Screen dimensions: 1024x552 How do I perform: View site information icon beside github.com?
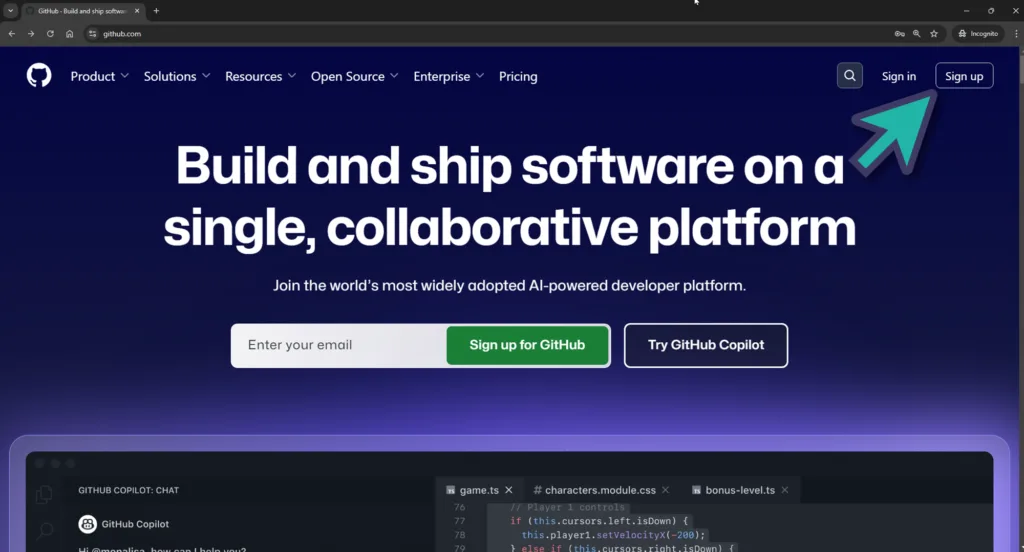(x=93, y=33)
